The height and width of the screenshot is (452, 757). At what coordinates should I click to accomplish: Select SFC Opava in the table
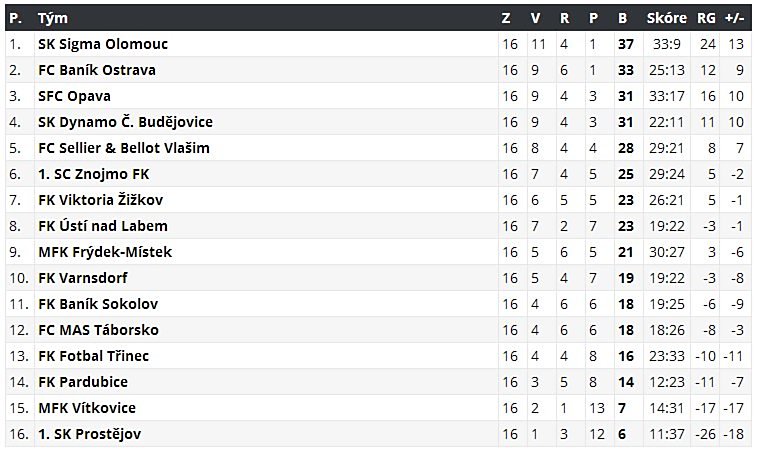(74, 96)
